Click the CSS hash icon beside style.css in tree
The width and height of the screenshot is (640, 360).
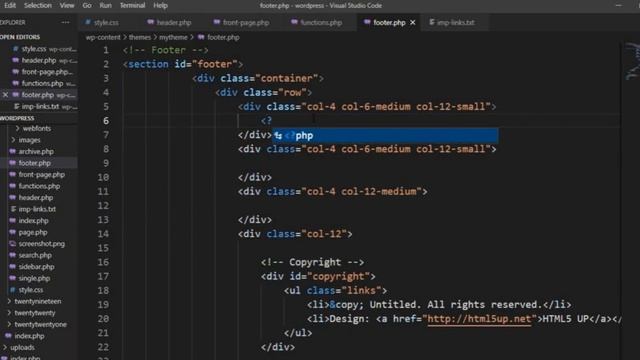tap(12, 289)
